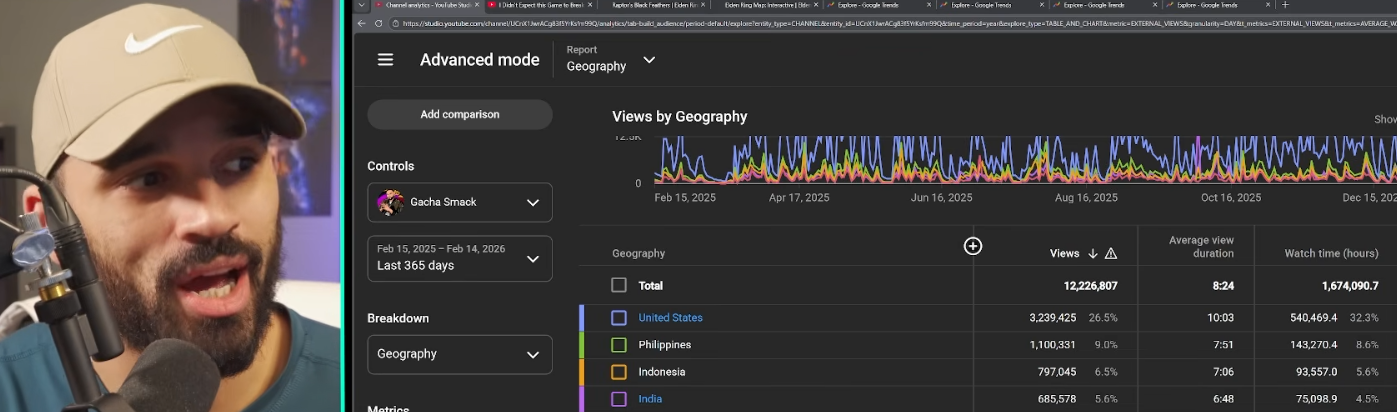Check the Indonesia row checkbox

(619, 372)
